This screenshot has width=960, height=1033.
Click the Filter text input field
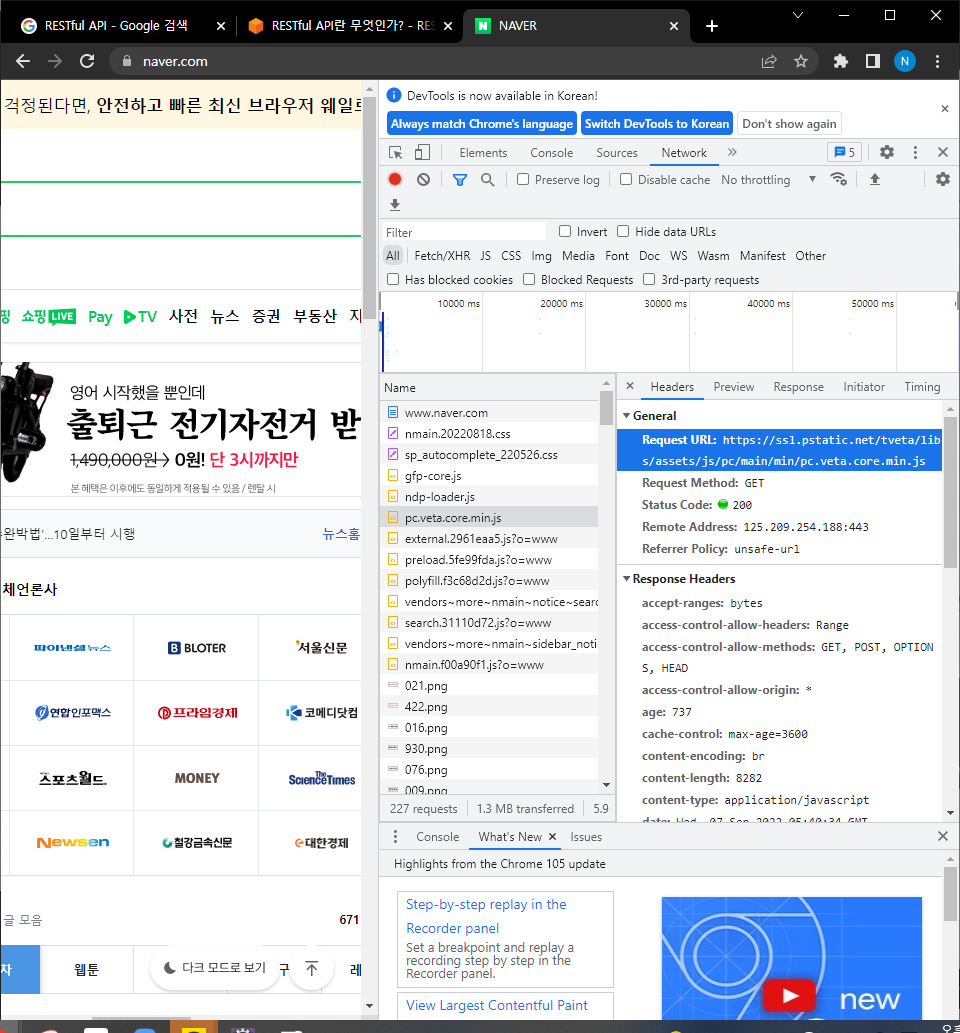coord(465,232)
